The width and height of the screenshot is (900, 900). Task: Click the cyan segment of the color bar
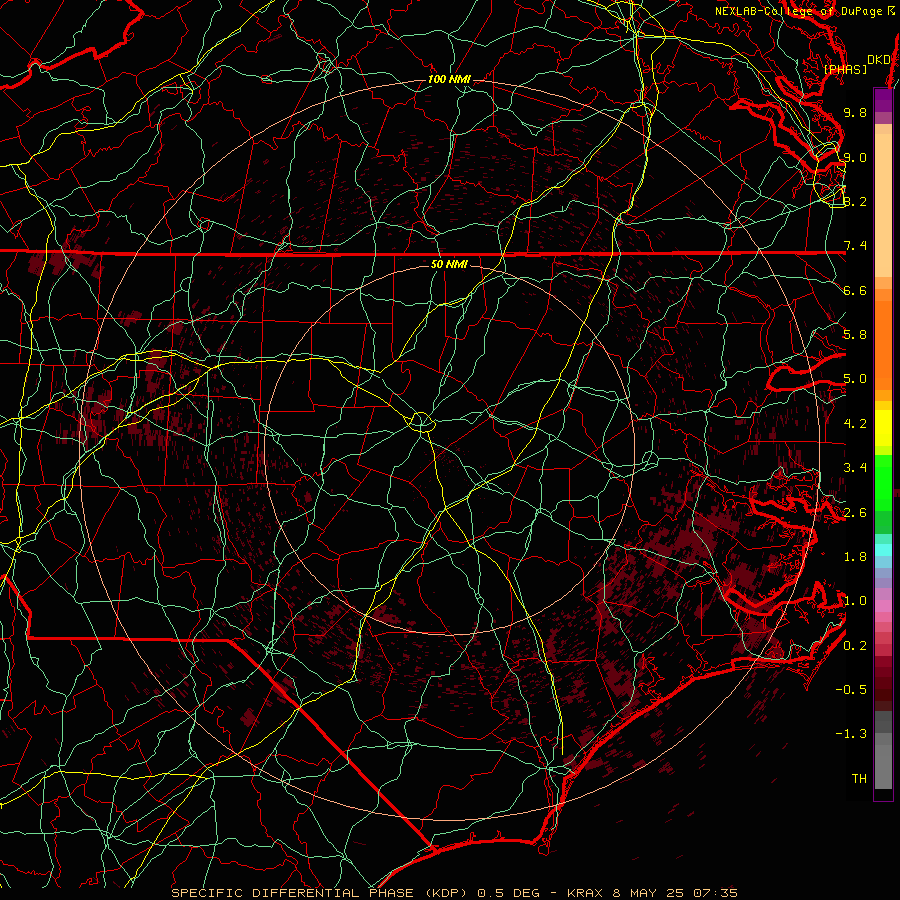tap(883, 550)
